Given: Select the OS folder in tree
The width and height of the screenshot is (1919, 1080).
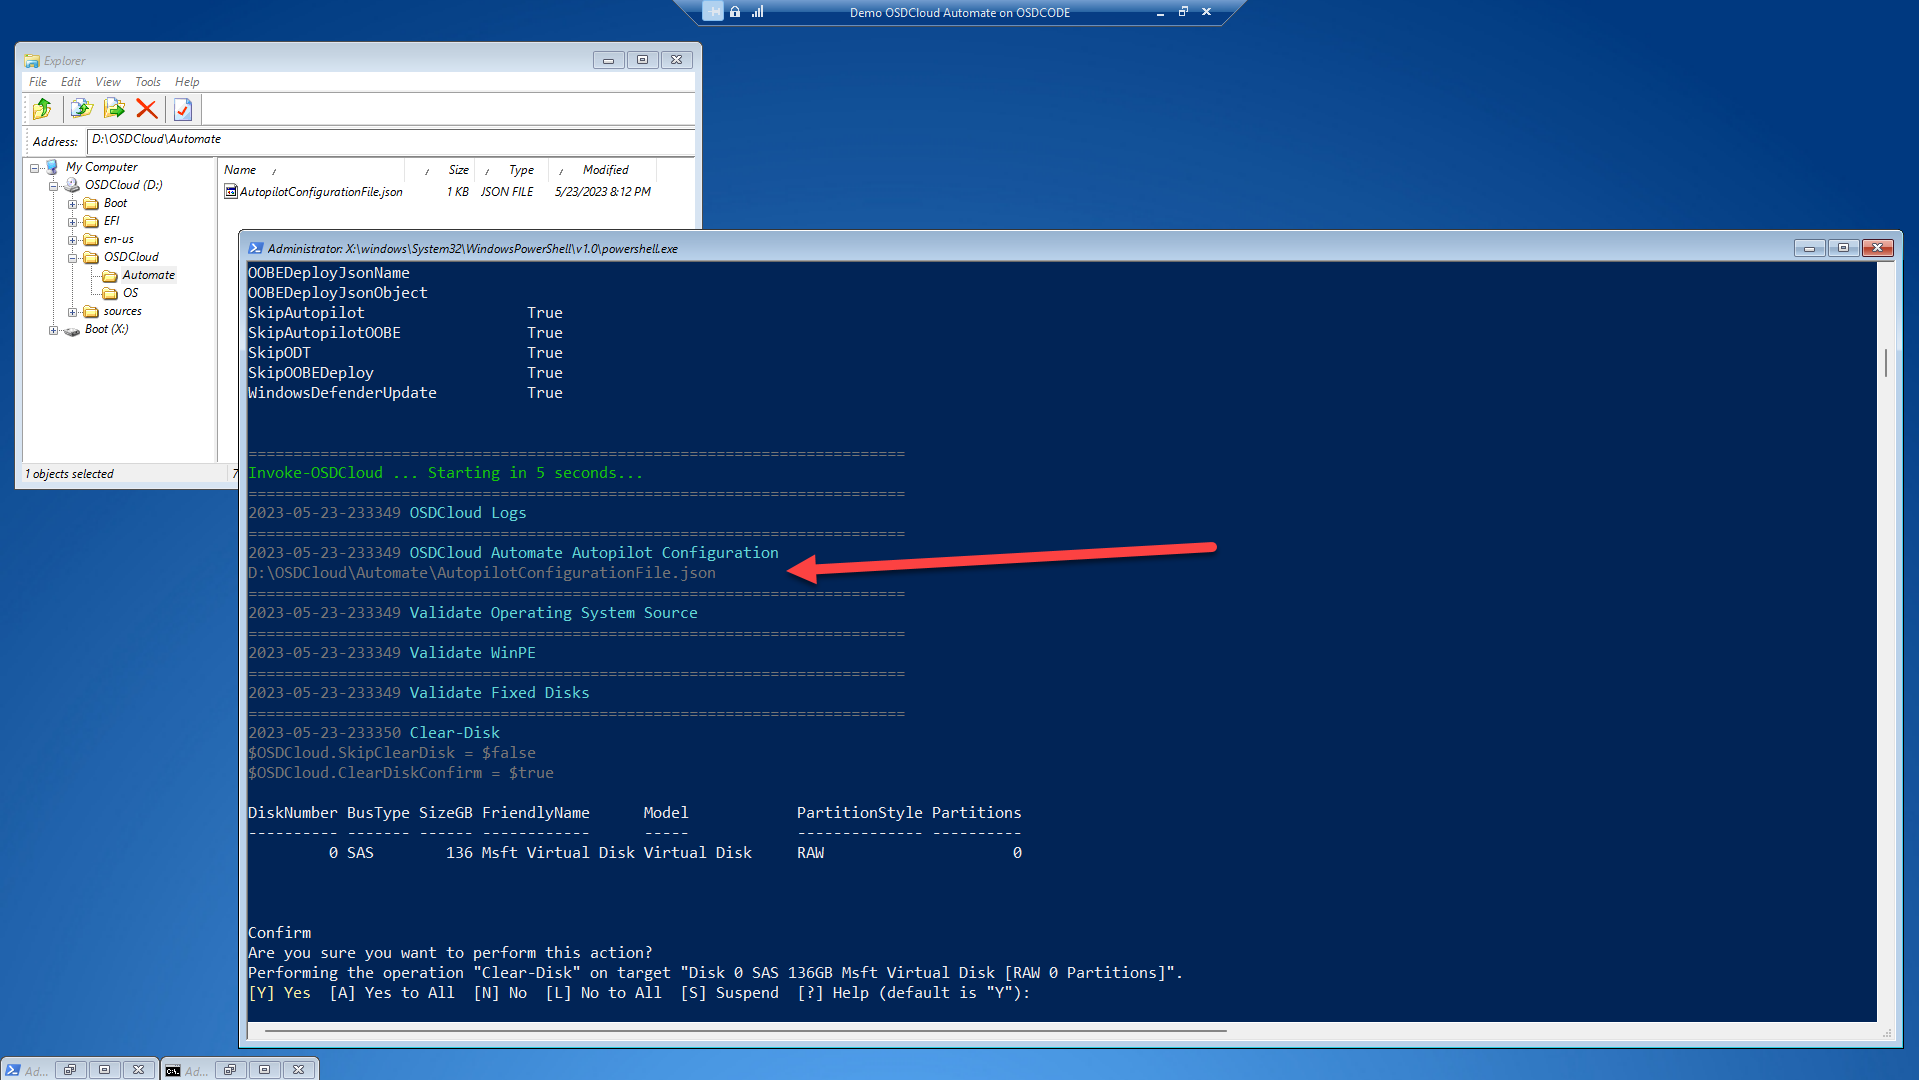Looking at the screenshot, I should [130, 293].
